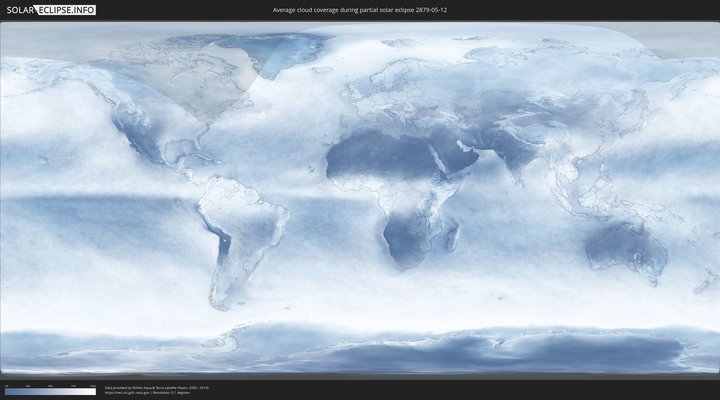The image size is (720, 400).
Task: Click the ECLIPSE.INFO white box in the logo
Action: (x=66, y=10)
